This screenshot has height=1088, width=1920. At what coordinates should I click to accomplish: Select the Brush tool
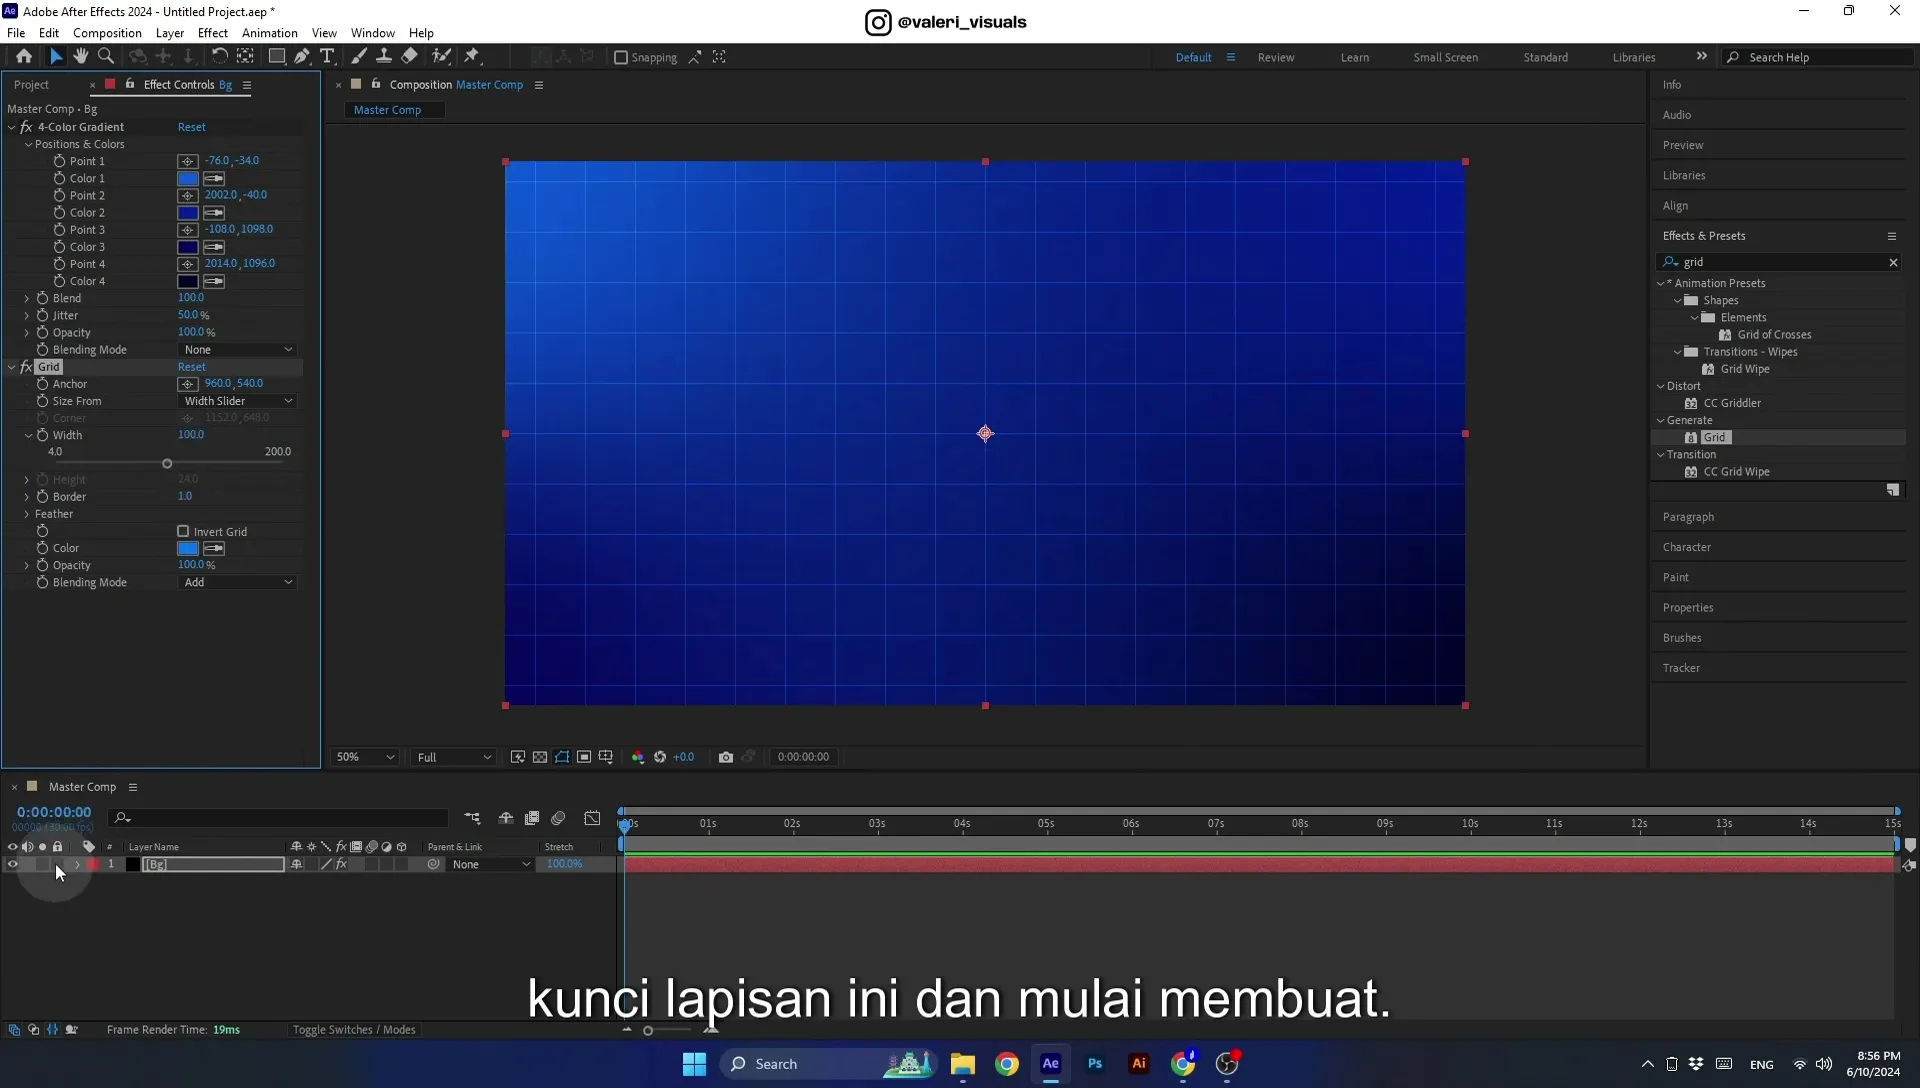click(359, 57)
